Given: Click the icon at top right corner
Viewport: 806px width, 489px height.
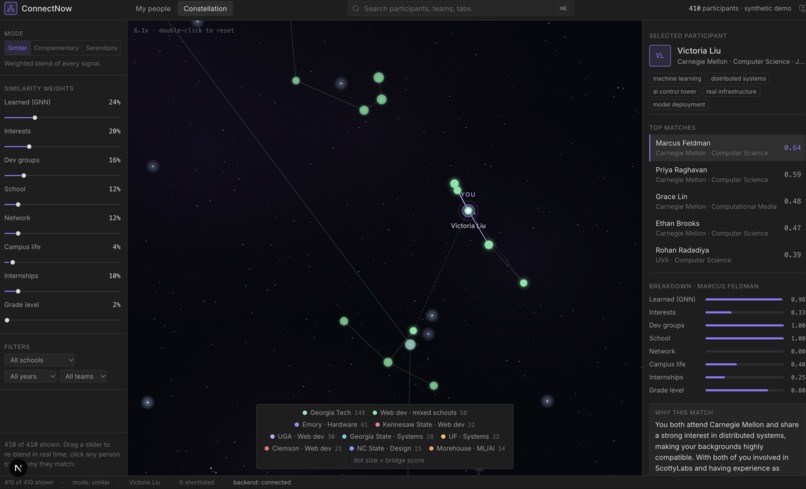Looking at the screenshot, I should click(801, 9).
